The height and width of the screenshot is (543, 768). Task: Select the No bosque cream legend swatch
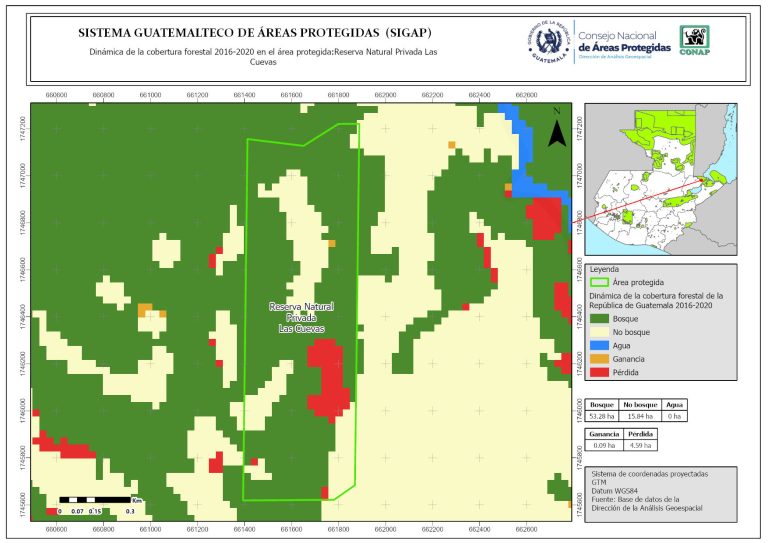(598, 331)
